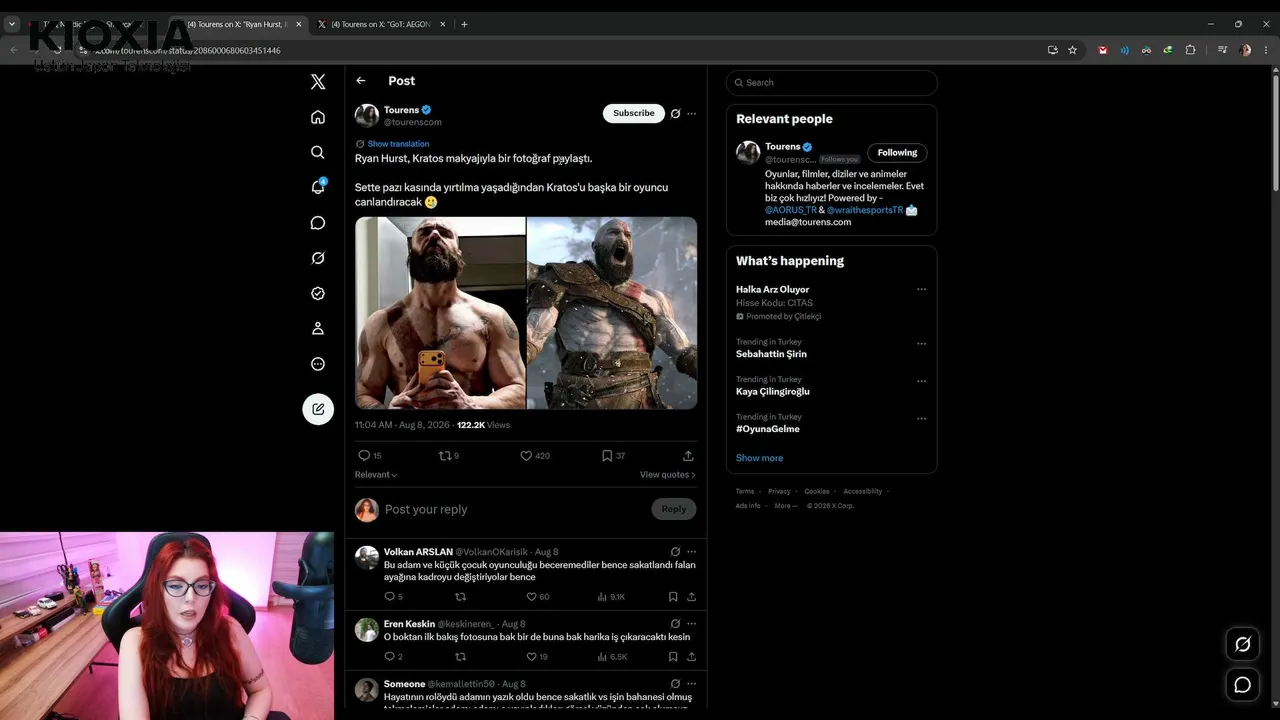Open Chat messages from the sidebar
The height and width of the screenshot is (720, 1280).
point(318,223)
